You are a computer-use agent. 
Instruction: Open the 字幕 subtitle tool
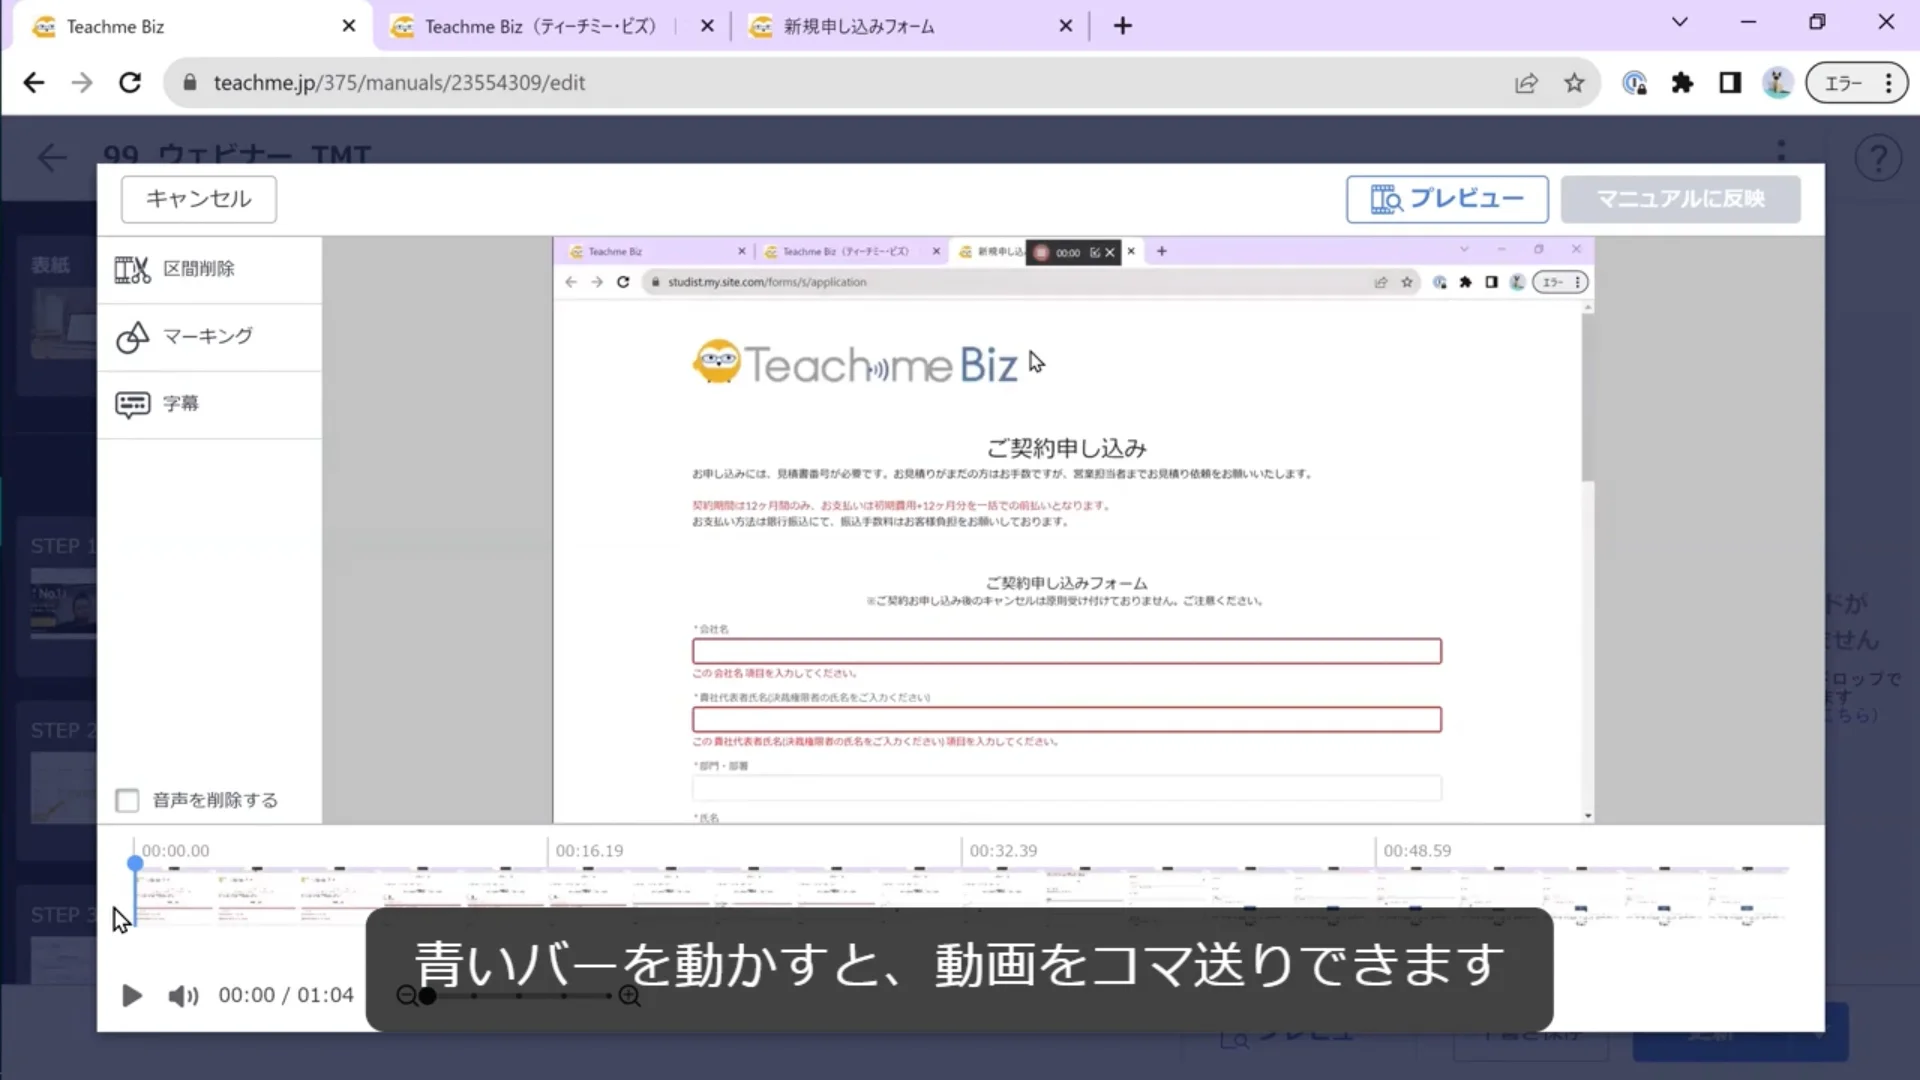[x=210, y=404]
